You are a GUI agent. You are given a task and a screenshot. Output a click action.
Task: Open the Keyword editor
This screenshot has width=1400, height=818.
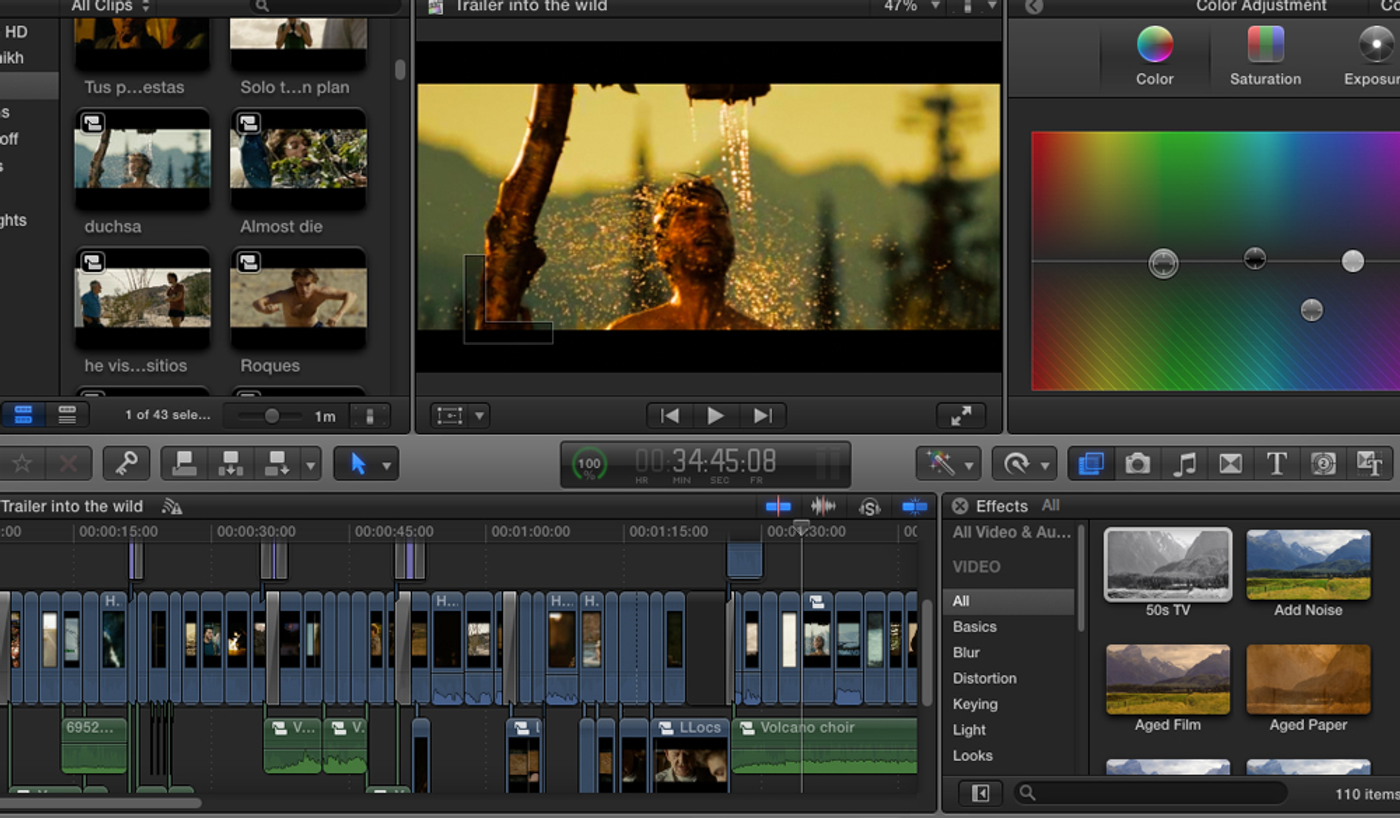(127, 463)
